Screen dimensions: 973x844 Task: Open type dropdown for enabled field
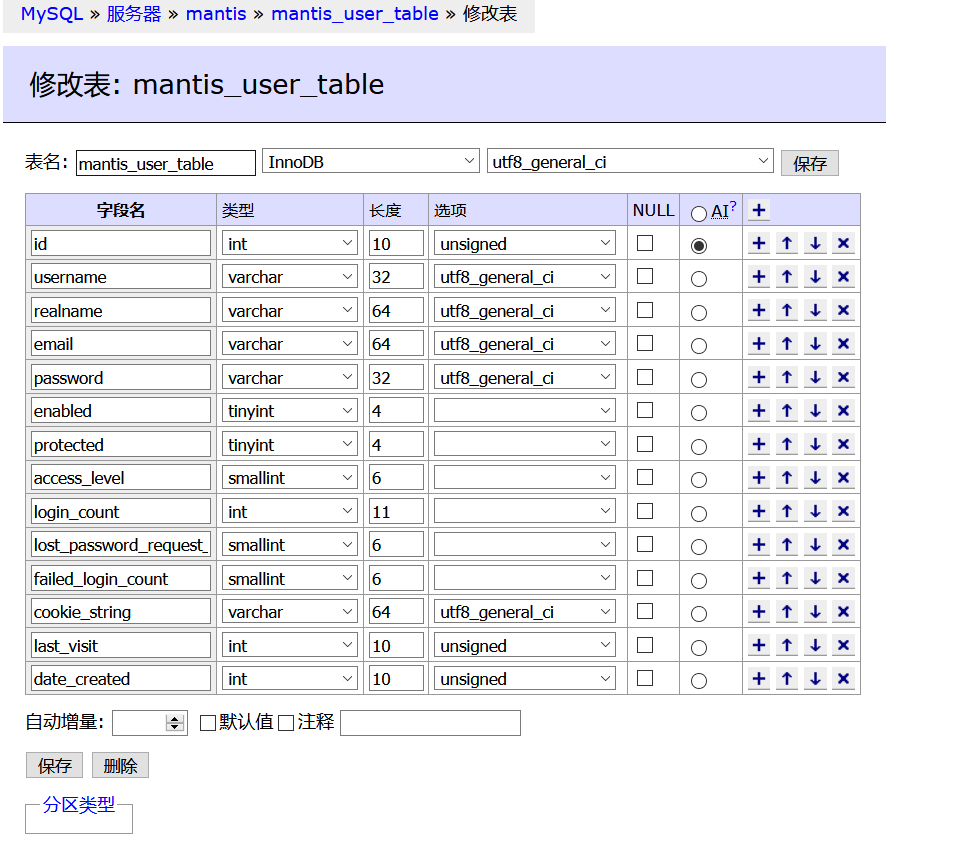point(290,411)
